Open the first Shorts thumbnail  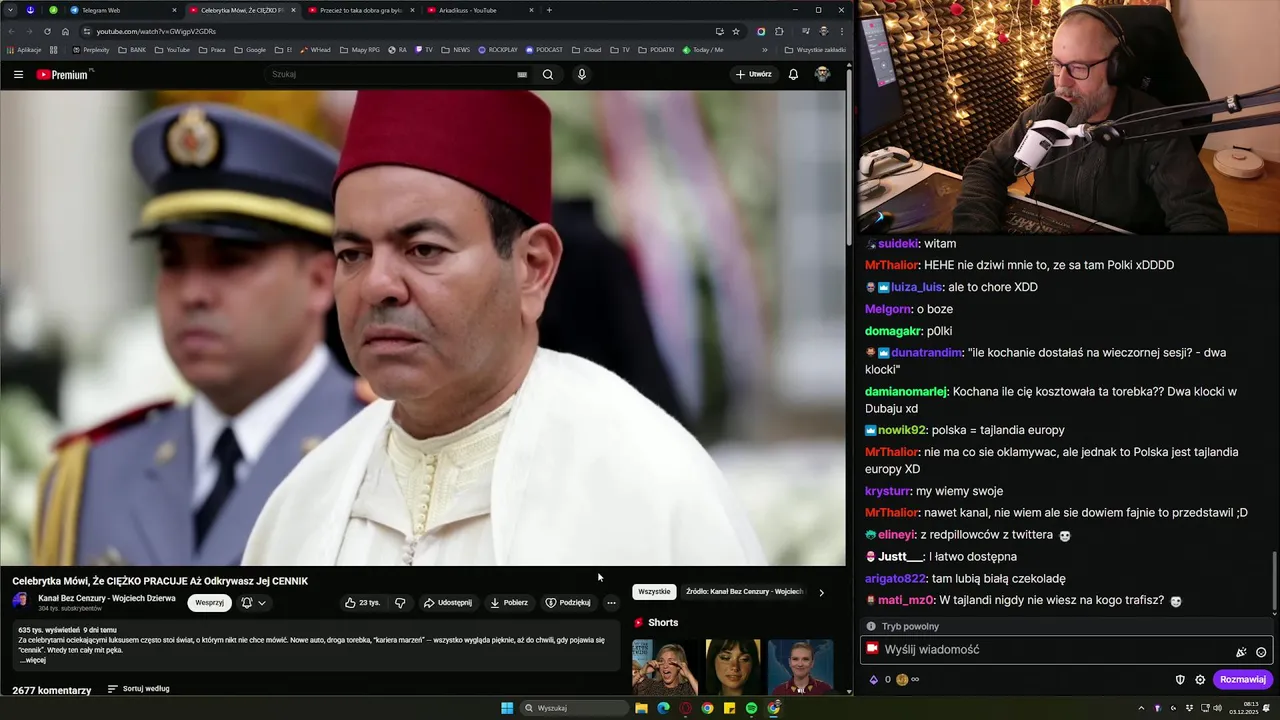[x=665, y=667]
